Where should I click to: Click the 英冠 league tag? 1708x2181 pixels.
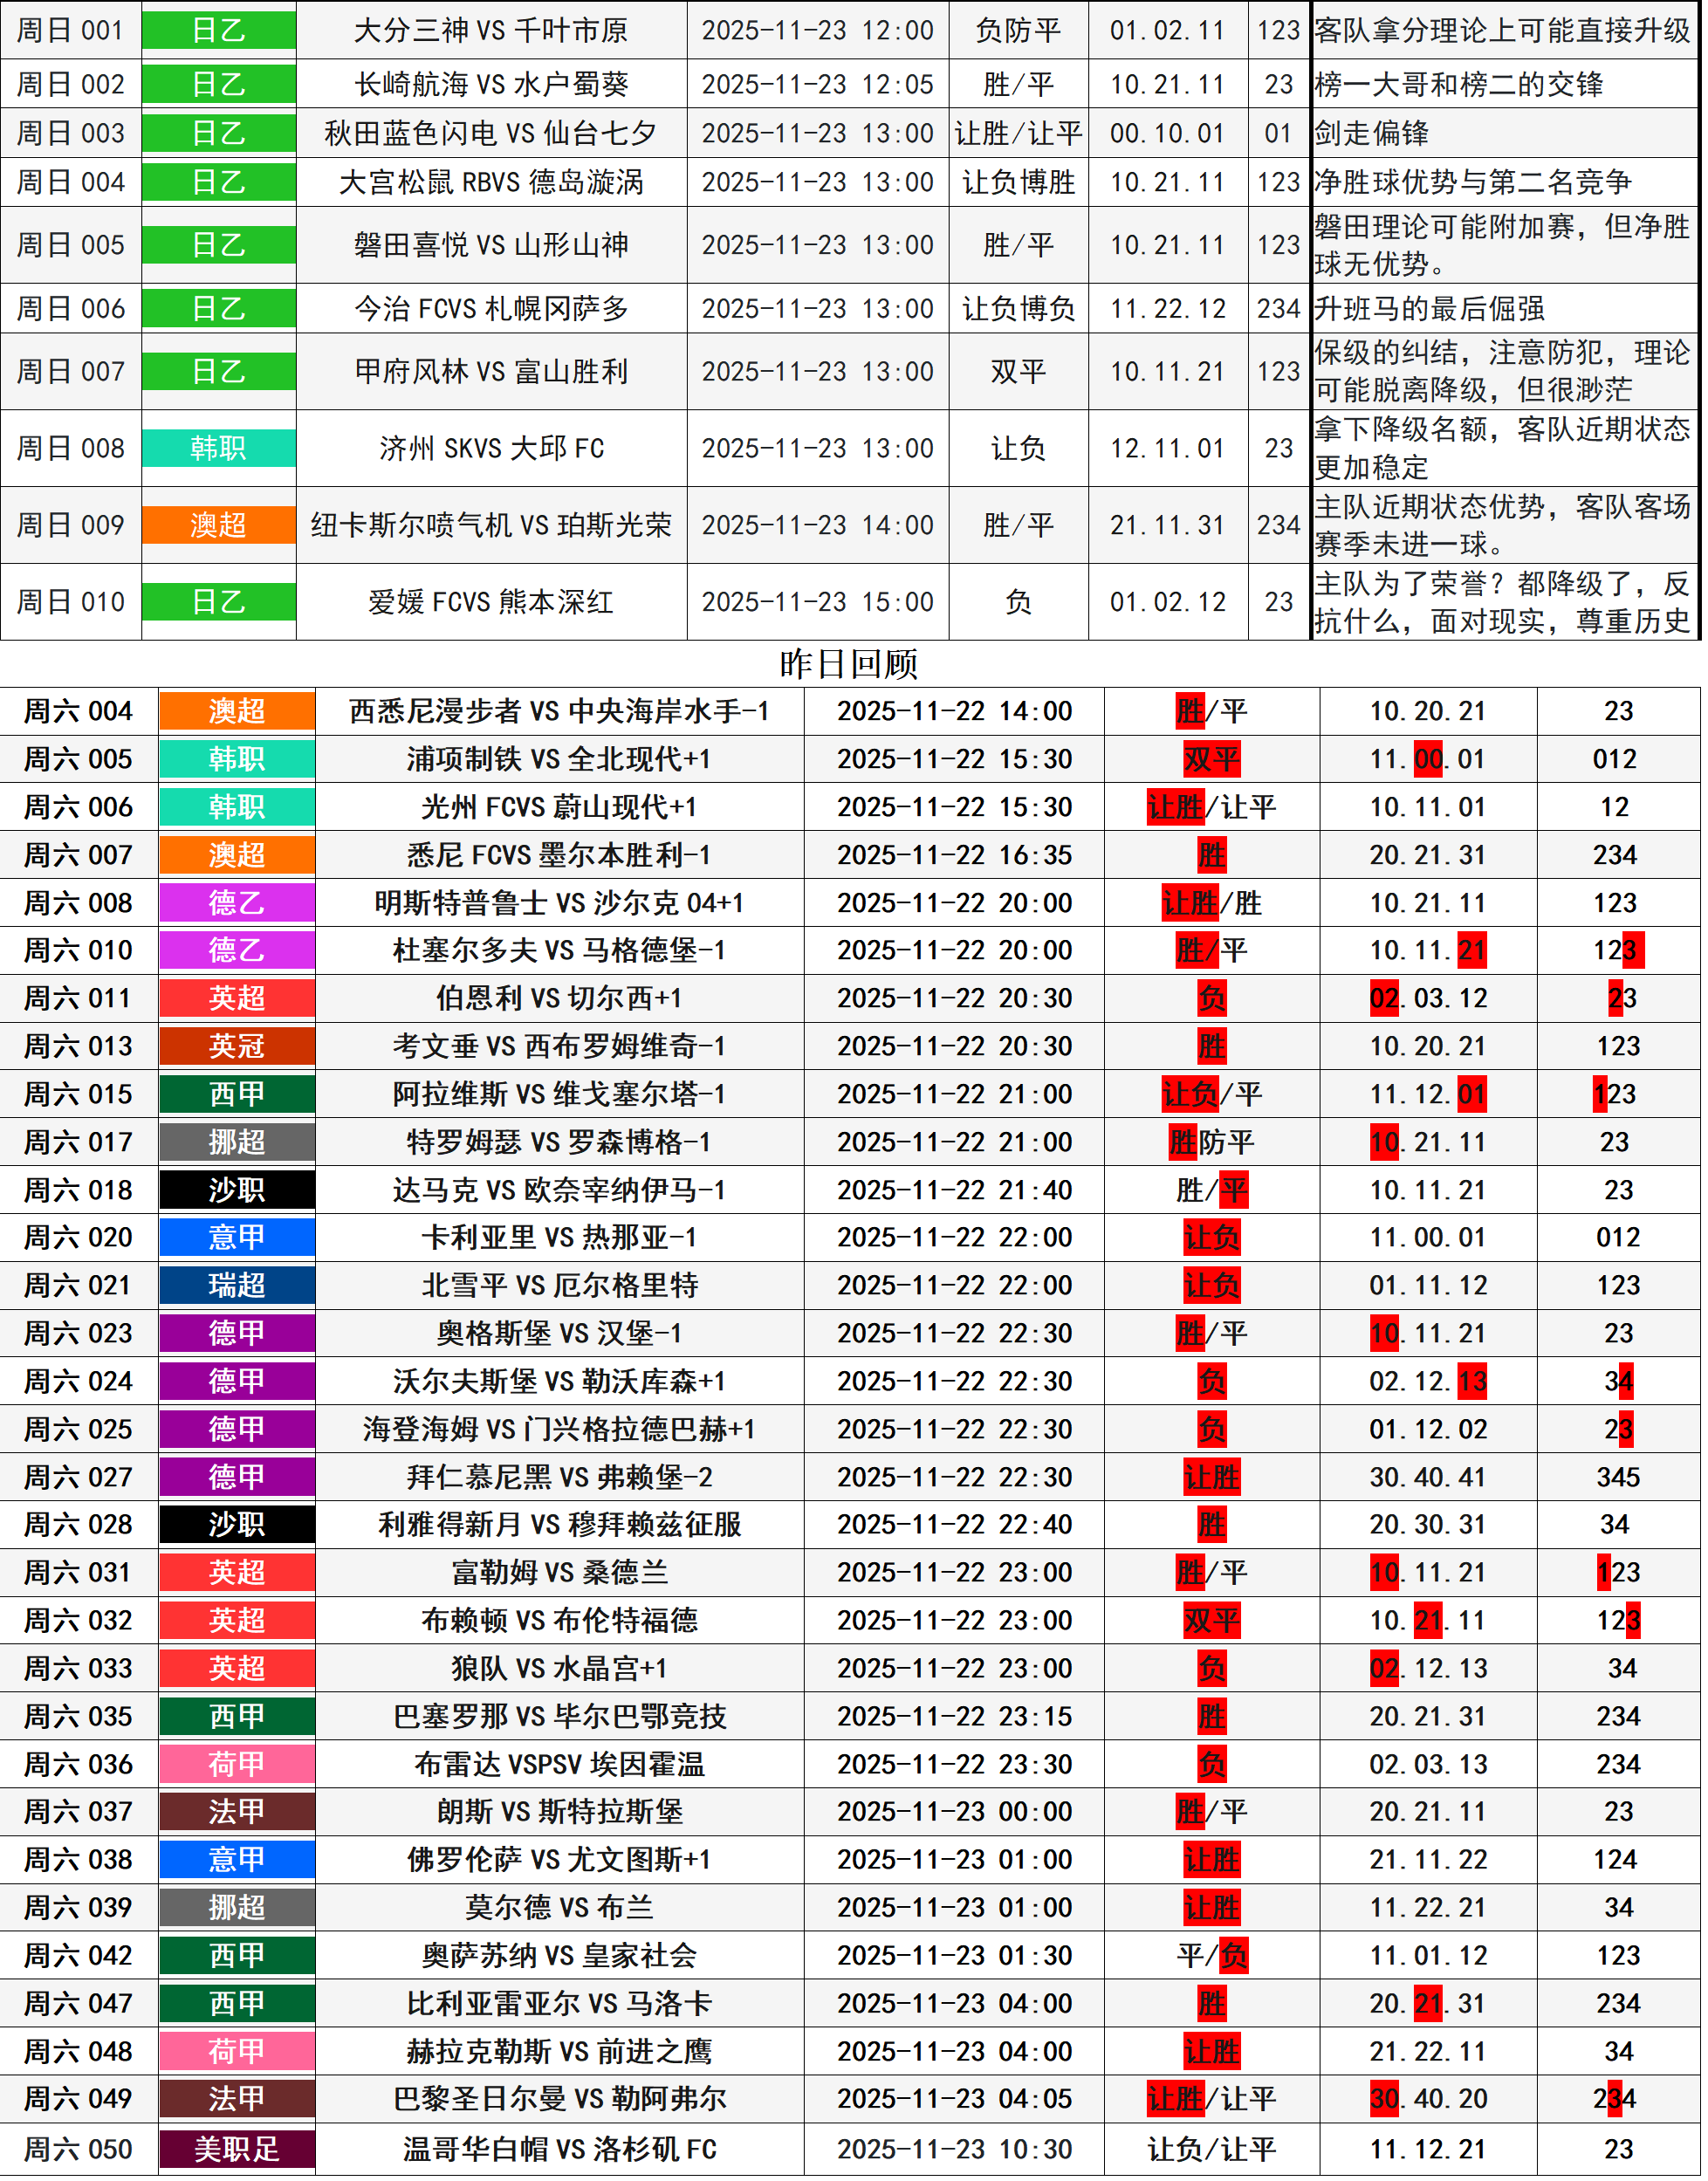(237, 1047)
